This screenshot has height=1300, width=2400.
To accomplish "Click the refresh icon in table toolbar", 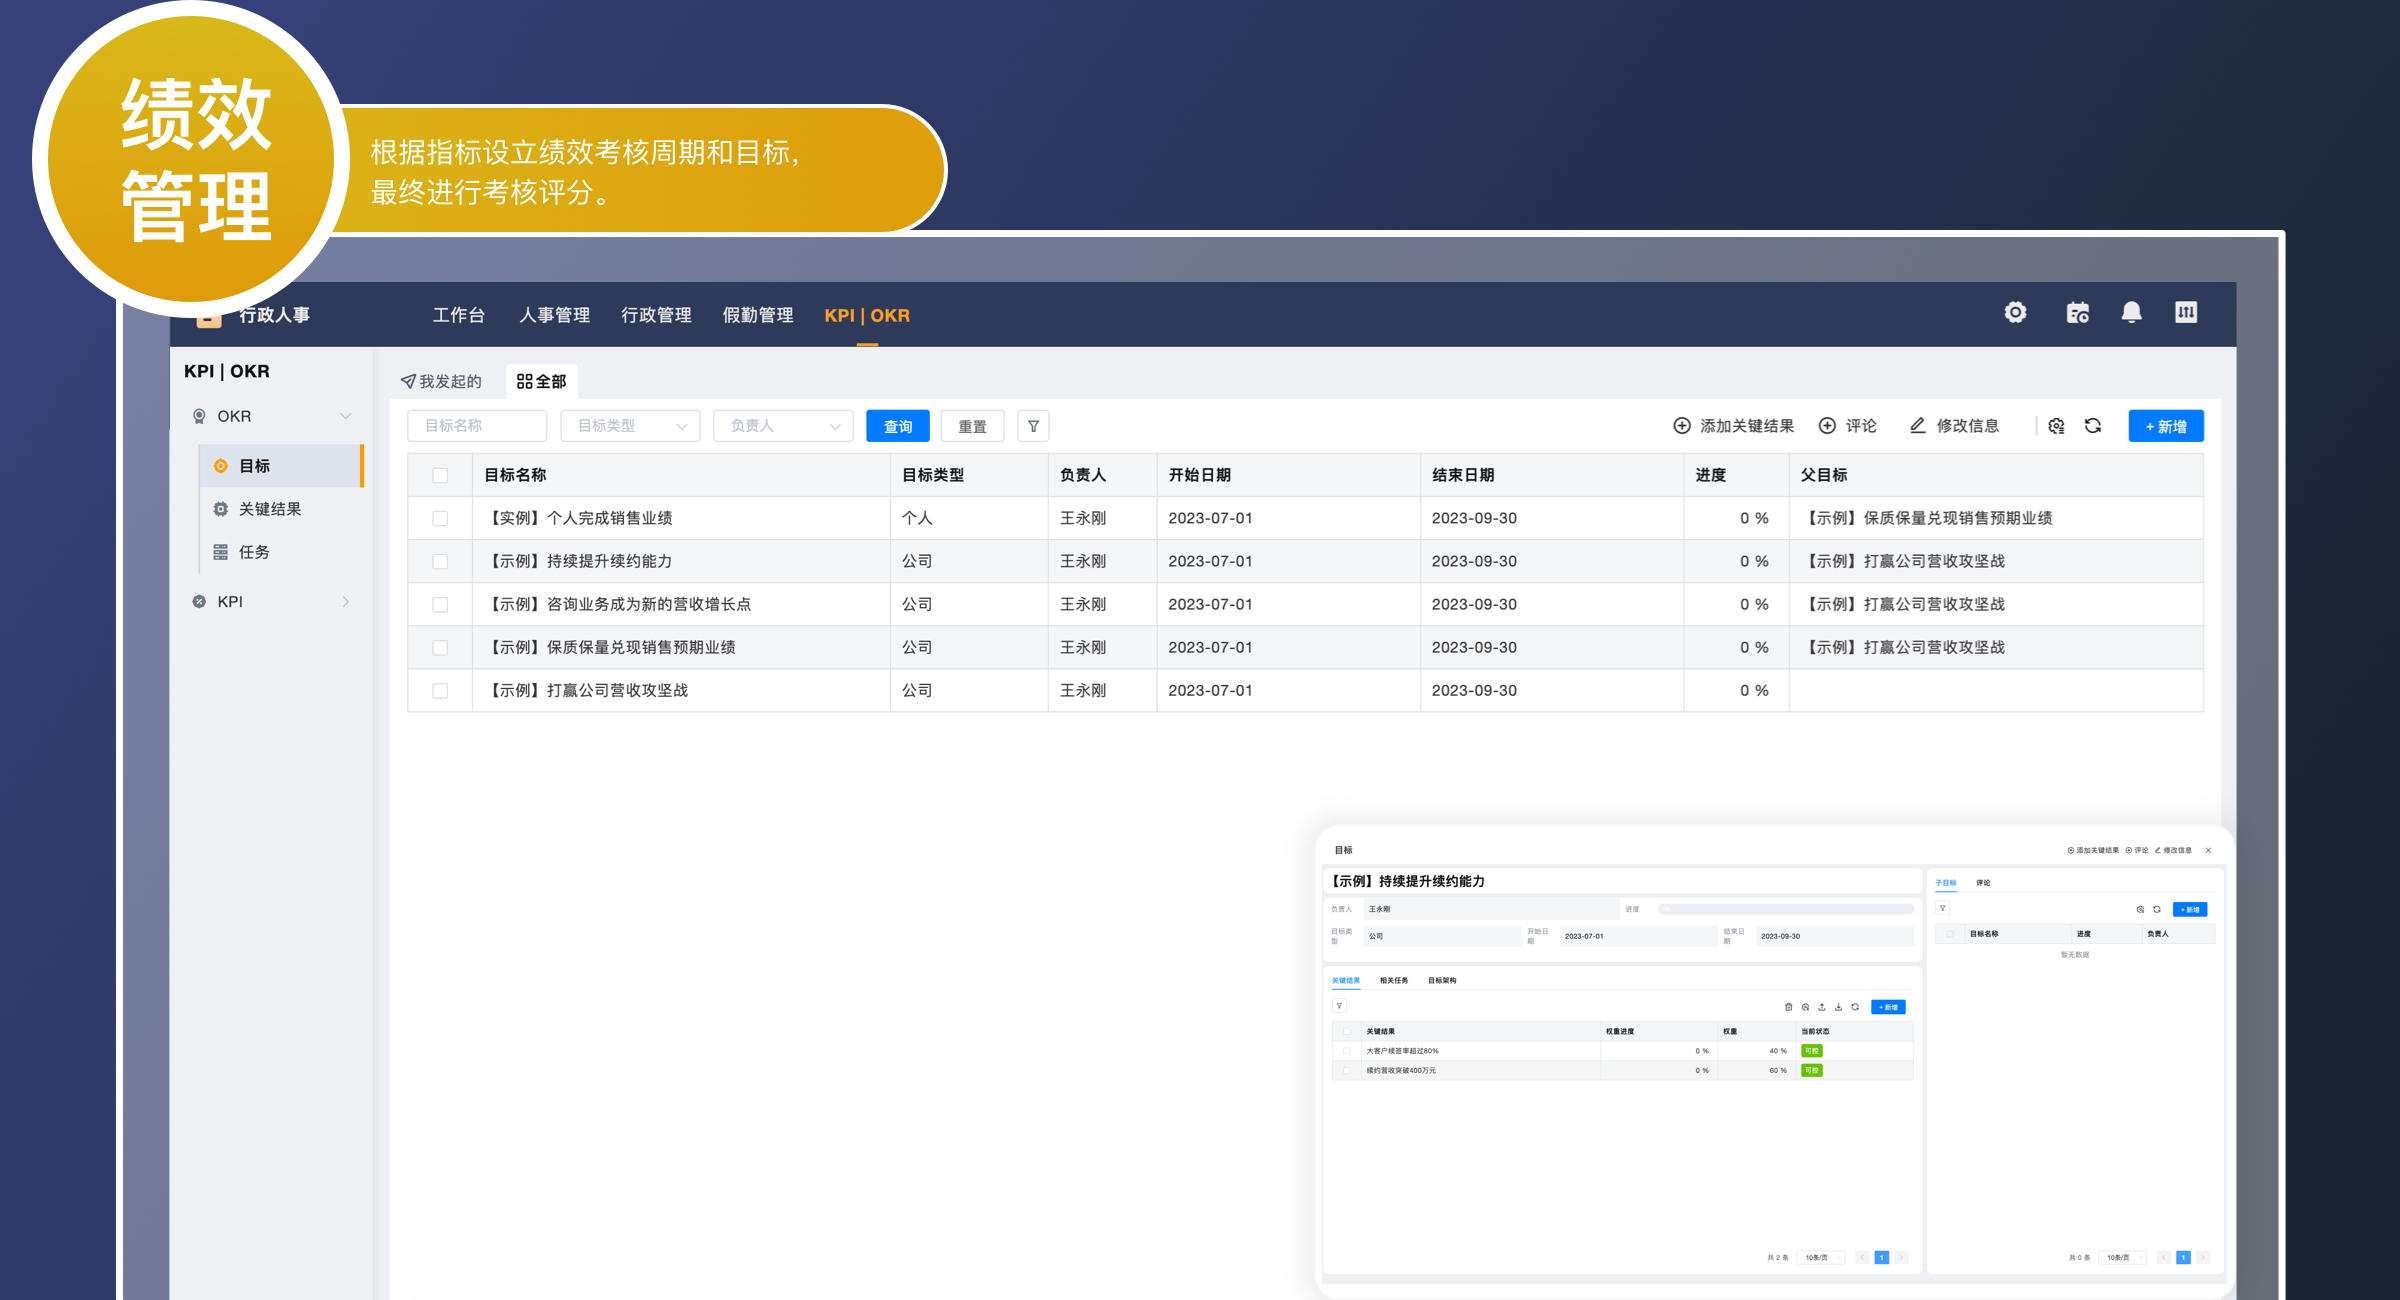I will pyautogui.click(x=2093, y=426).
